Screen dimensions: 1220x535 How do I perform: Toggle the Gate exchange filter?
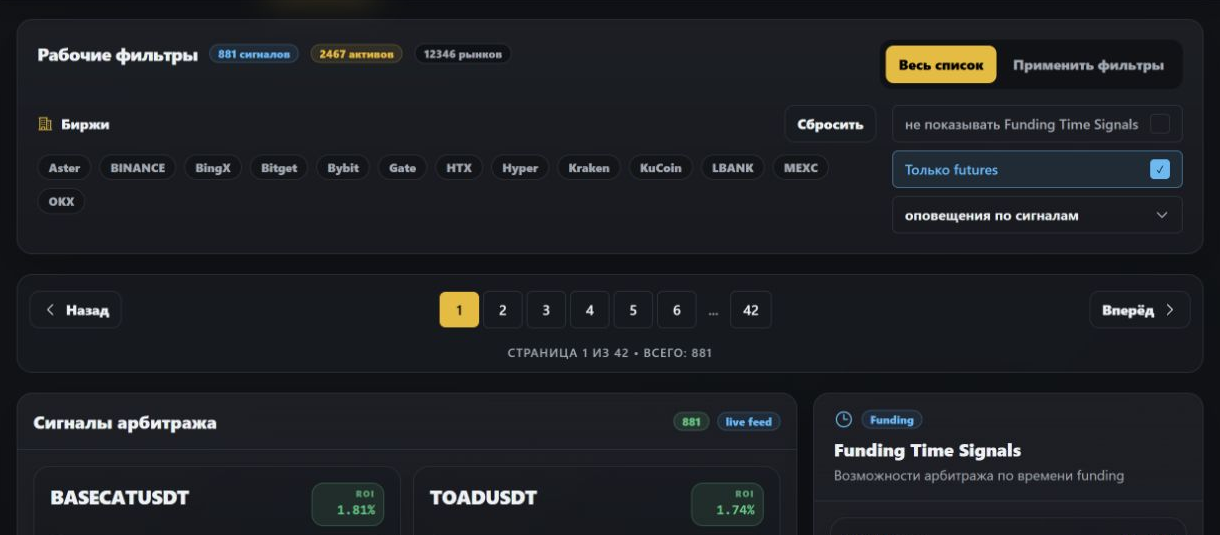click(403, 168)
